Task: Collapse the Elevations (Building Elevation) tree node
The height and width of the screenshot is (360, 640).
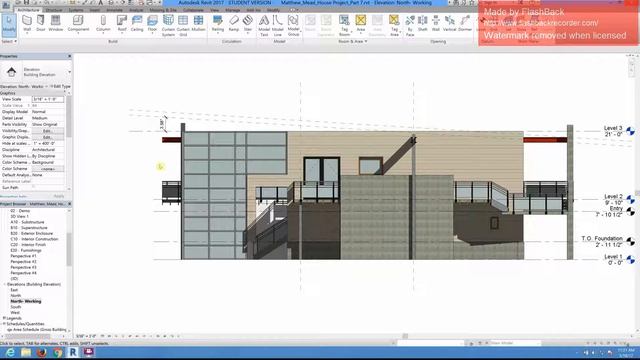Action: click(4, 284)
